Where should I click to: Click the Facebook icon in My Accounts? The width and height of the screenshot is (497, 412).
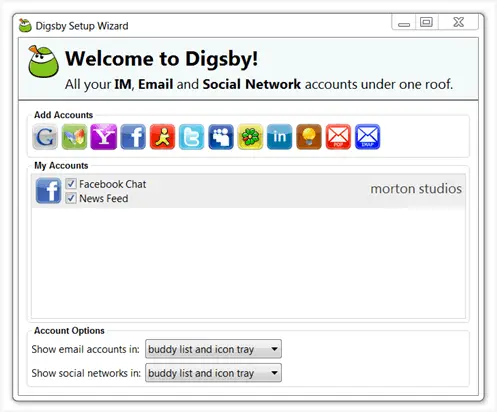tap(48, 191)
